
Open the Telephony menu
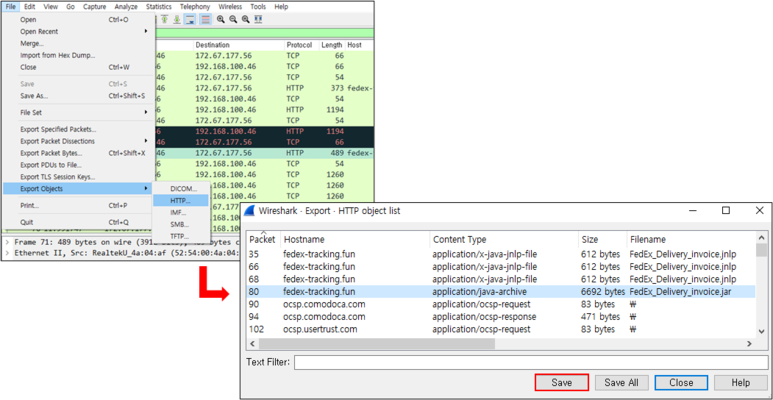tap(195, 7)
